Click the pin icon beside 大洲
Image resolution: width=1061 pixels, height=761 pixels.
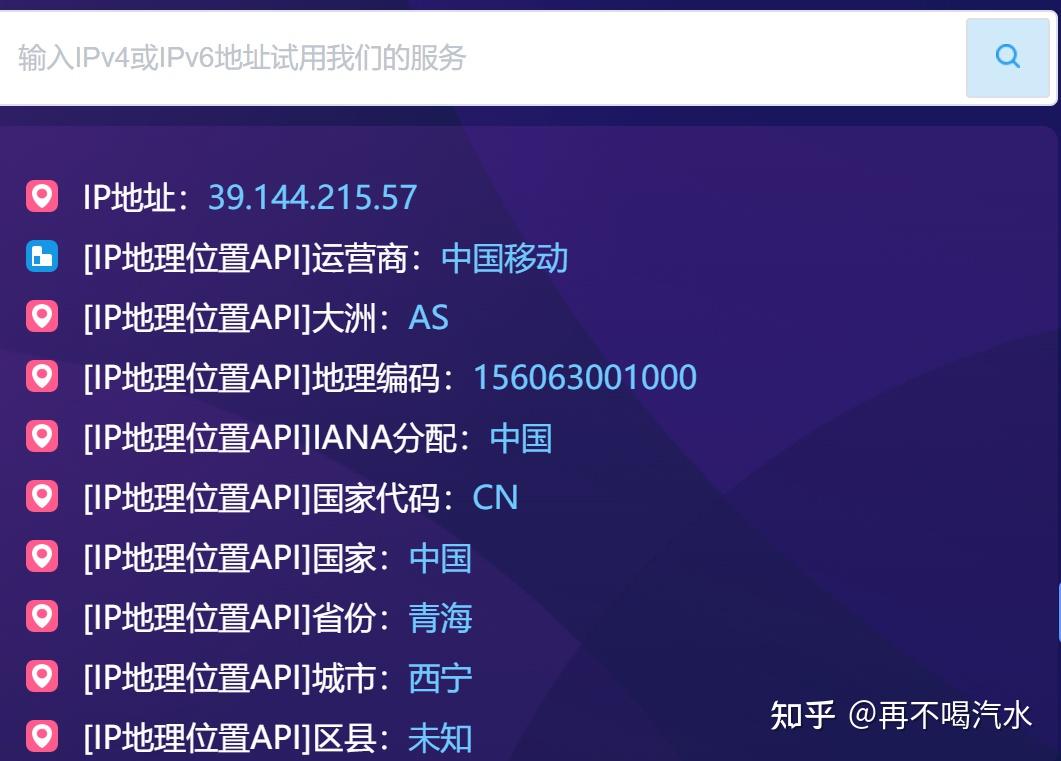pyautogui.click(x=42, y=317)
